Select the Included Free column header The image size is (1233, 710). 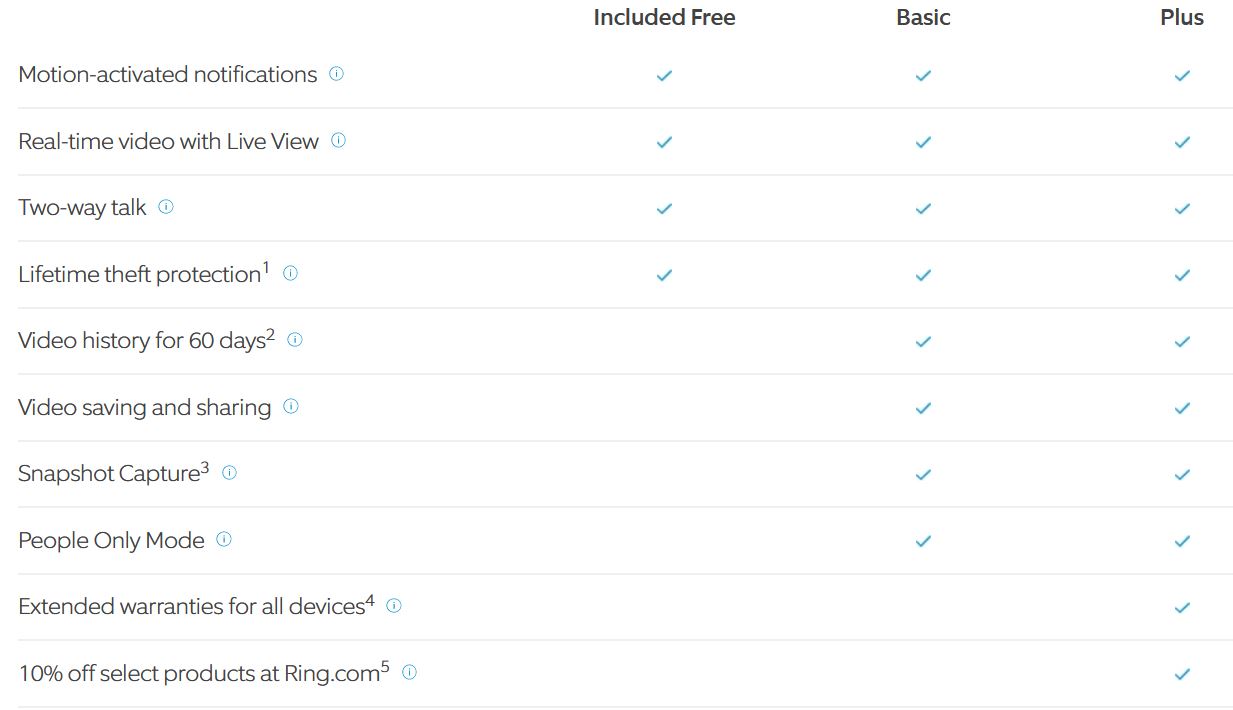click(664, 17)
